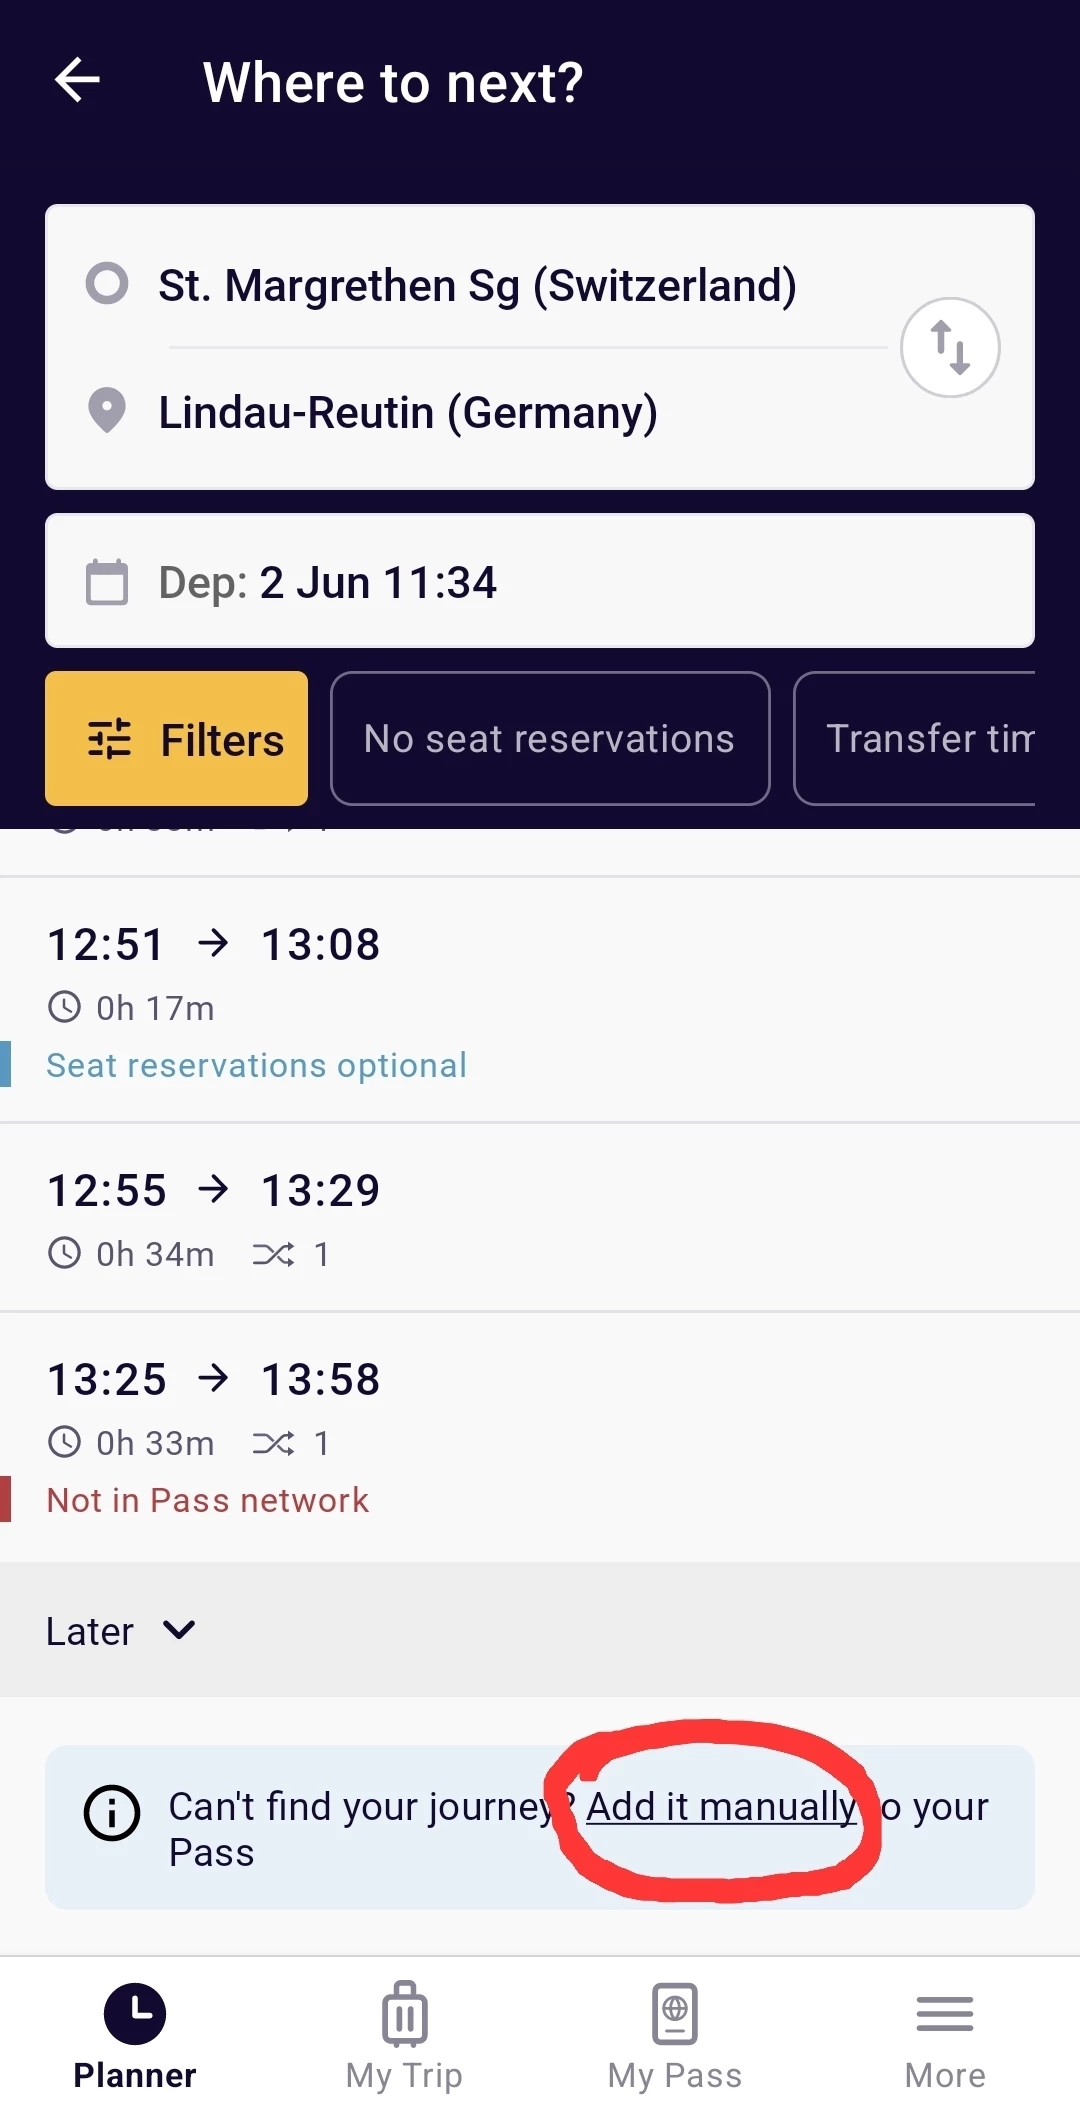Toggle No seat reservations filter
Viewport: 1080px width, 2115px height.
coord(549,738)
